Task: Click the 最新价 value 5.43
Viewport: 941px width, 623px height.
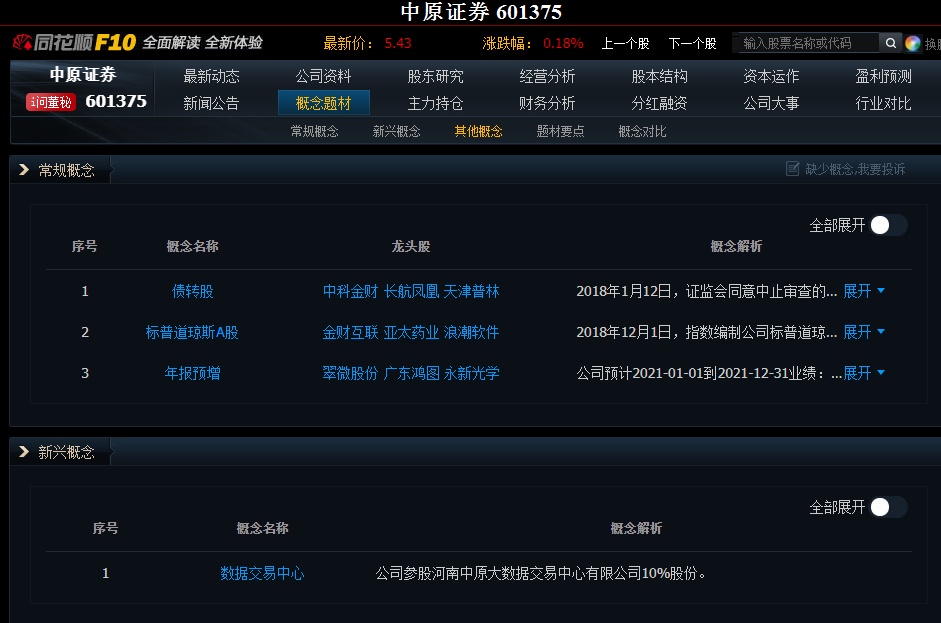Action: point(398,43)
